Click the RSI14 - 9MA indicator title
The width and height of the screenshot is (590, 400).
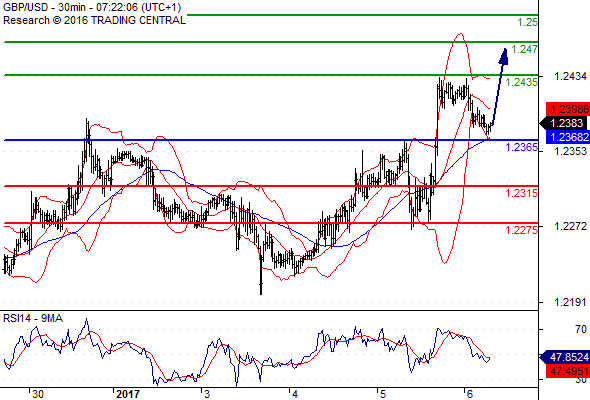(x=33, y=318)
